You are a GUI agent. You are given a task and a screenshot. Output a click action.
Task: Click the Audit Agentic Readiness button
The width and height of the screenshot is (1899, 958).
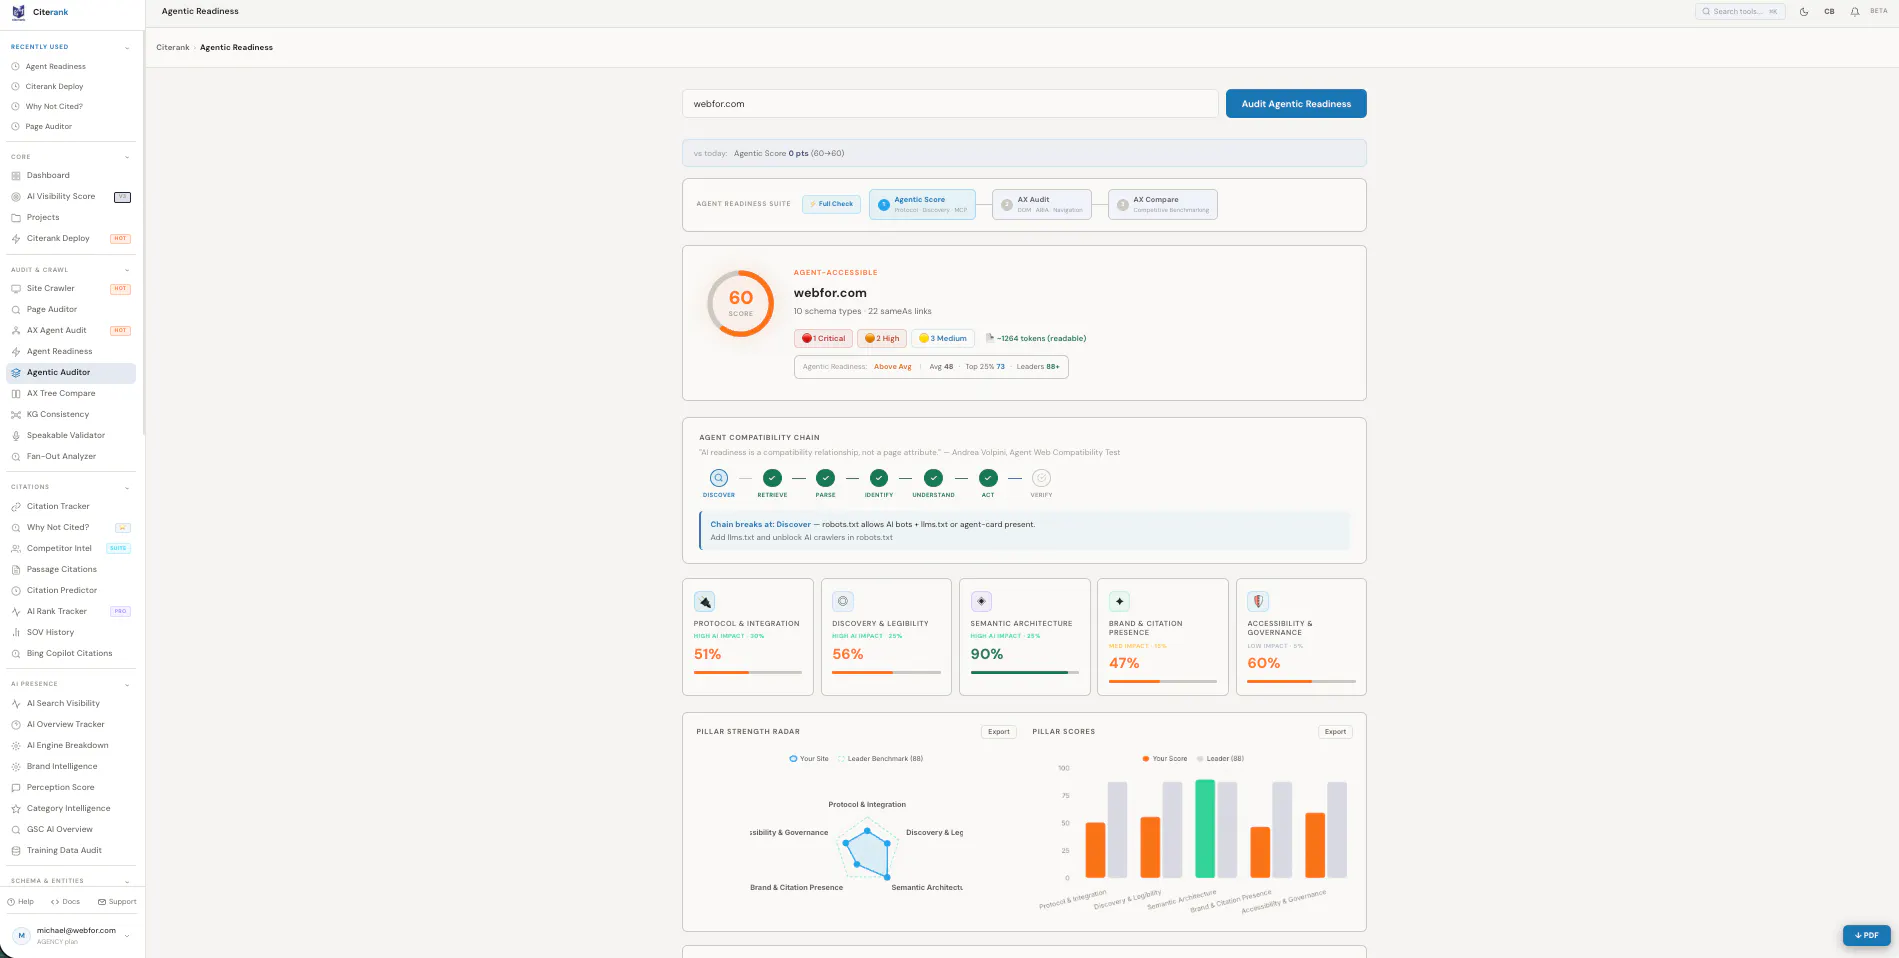tap(1296, 104)
